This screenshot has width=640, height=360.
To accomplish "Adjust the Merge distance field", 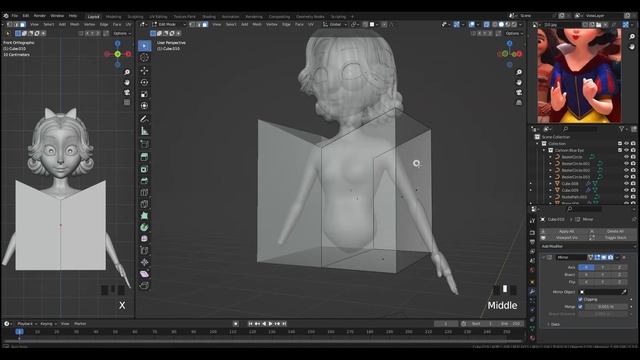I will 606,307.
